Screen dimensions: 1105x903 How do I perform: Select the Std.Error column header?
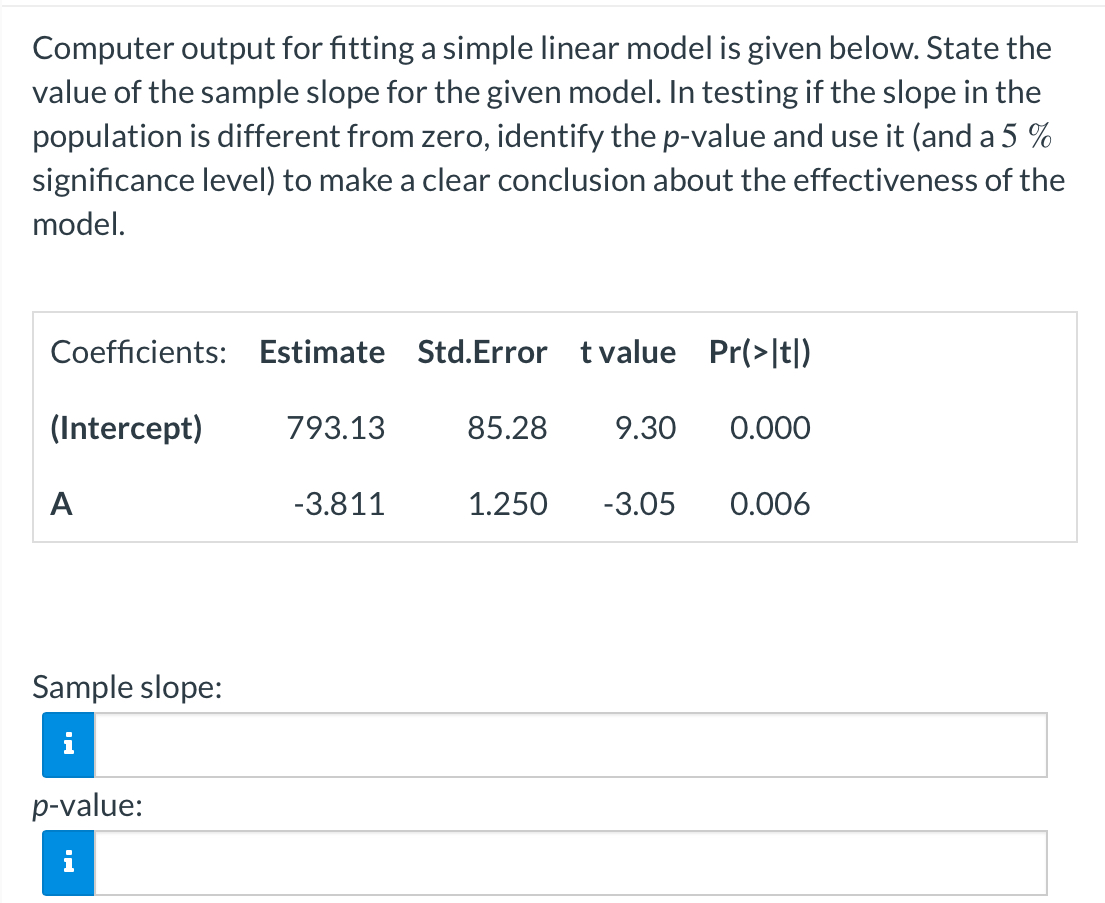pos(484,352)
